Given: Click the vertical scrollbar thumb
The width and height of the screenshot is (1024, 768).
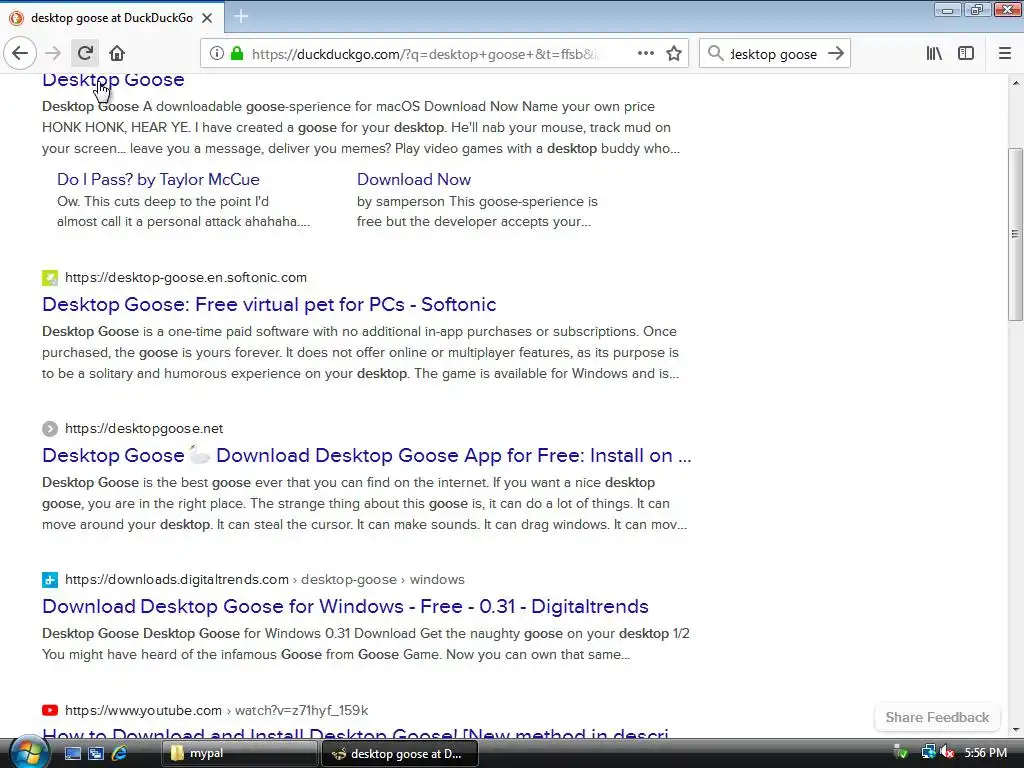Looking at the screenshot, I should (1015, 234).
